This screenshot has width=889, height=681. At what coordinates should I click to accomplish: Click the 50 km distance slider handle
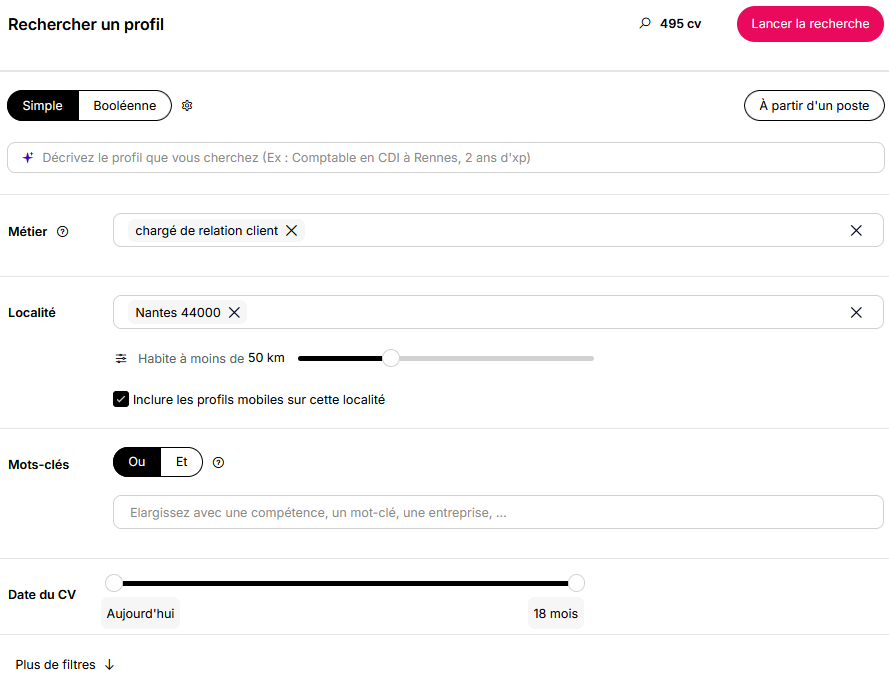pos(391,358)
